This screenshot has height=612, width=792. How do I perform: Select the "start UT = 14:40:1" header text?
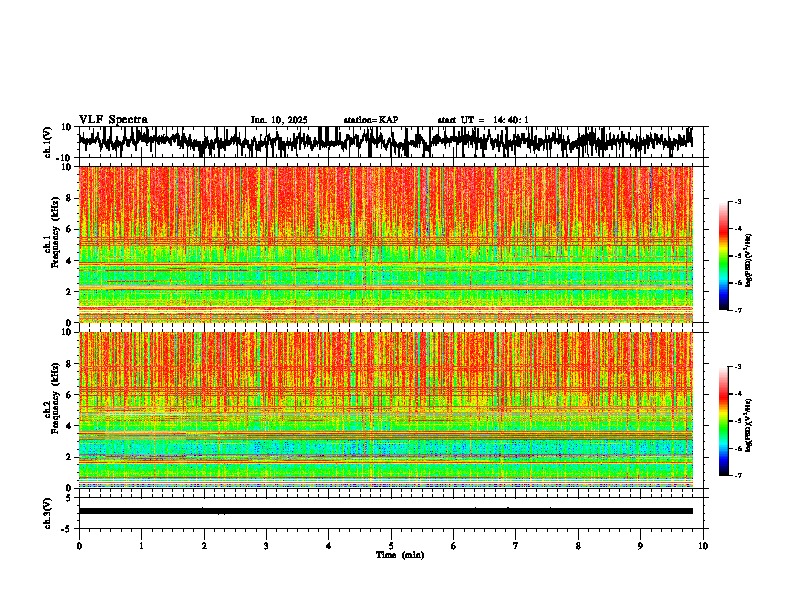pyautogui.click(x=483, y=120)
